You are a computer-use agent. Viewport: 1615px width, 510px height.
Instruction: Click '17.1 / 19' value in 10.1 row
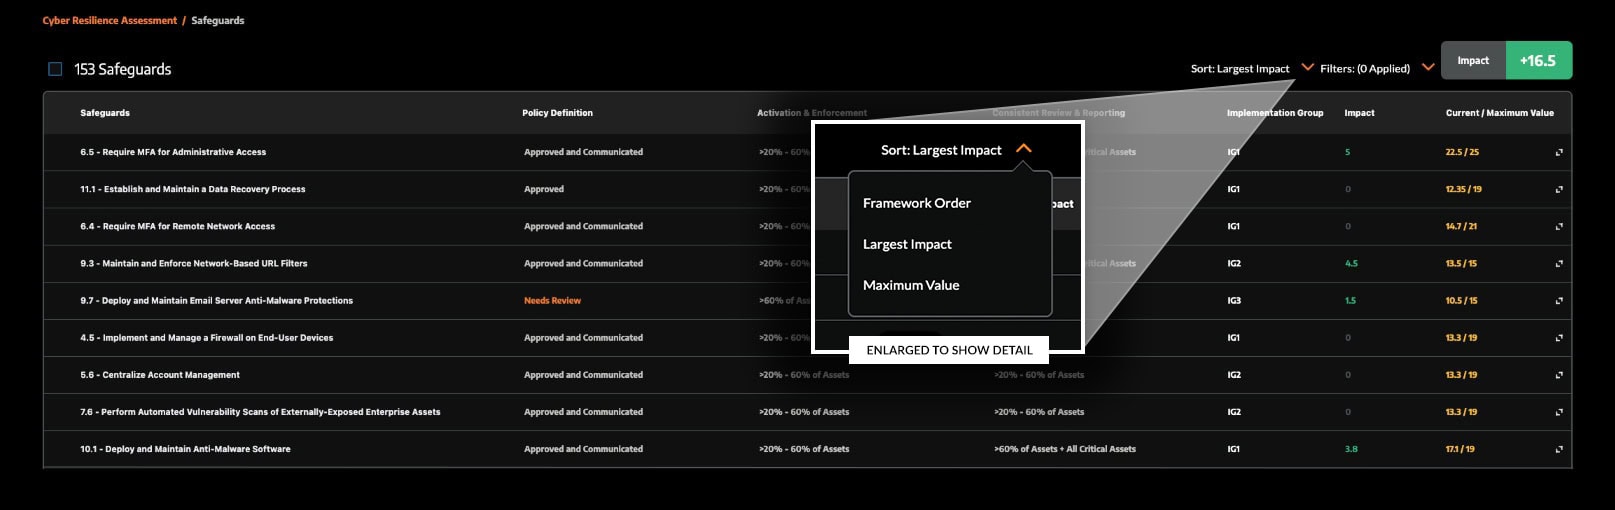[1460, 449]
